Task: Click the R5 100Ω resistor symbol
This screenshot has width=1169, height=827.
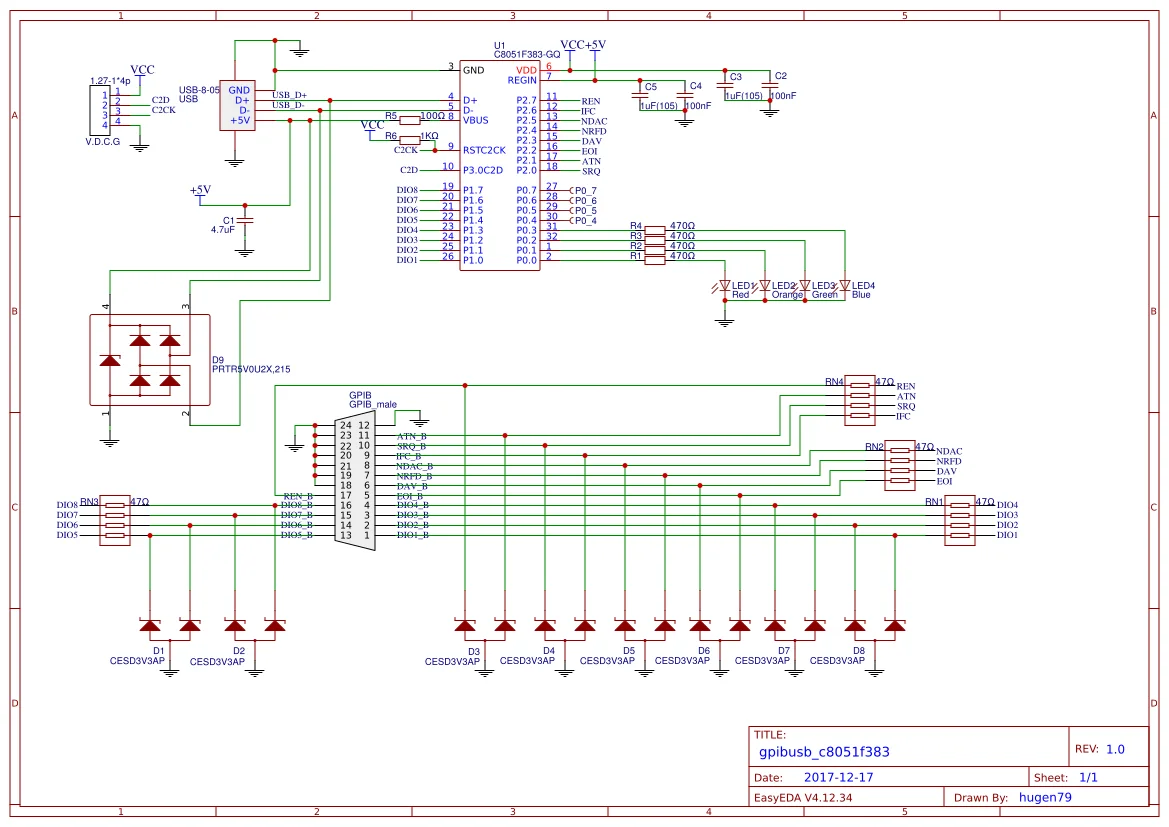Action: 410,120
